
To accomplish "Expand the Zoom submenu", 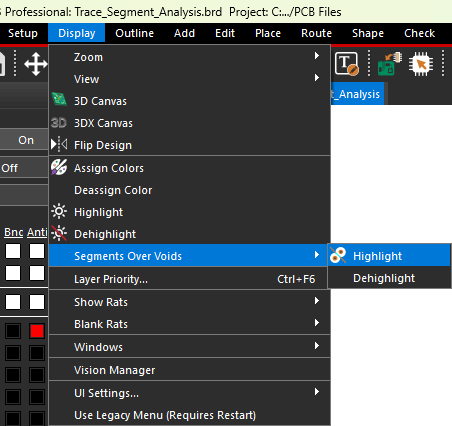I will click(189, 57).
